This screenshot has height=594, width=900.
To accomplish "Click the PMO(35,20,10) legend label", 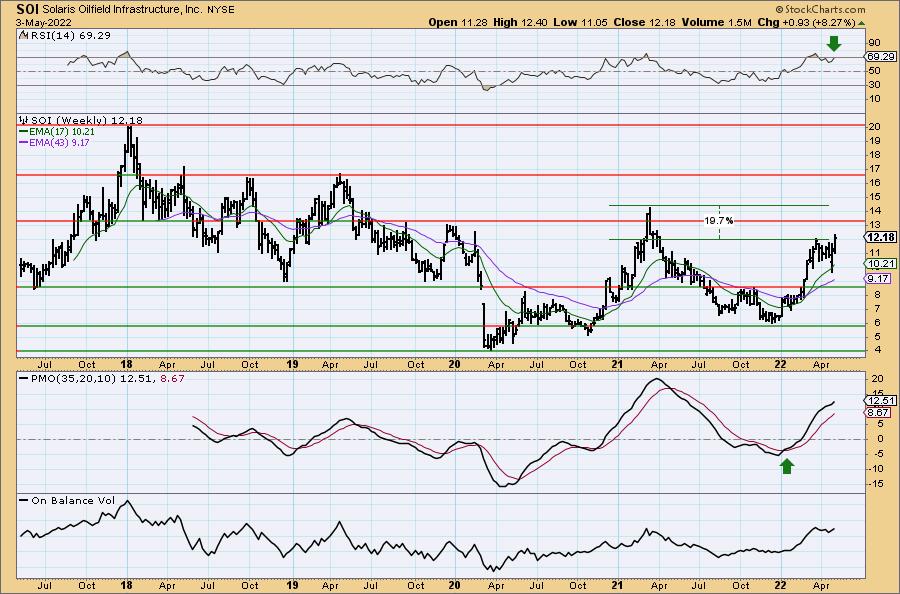I will click(x=74, y=378).
